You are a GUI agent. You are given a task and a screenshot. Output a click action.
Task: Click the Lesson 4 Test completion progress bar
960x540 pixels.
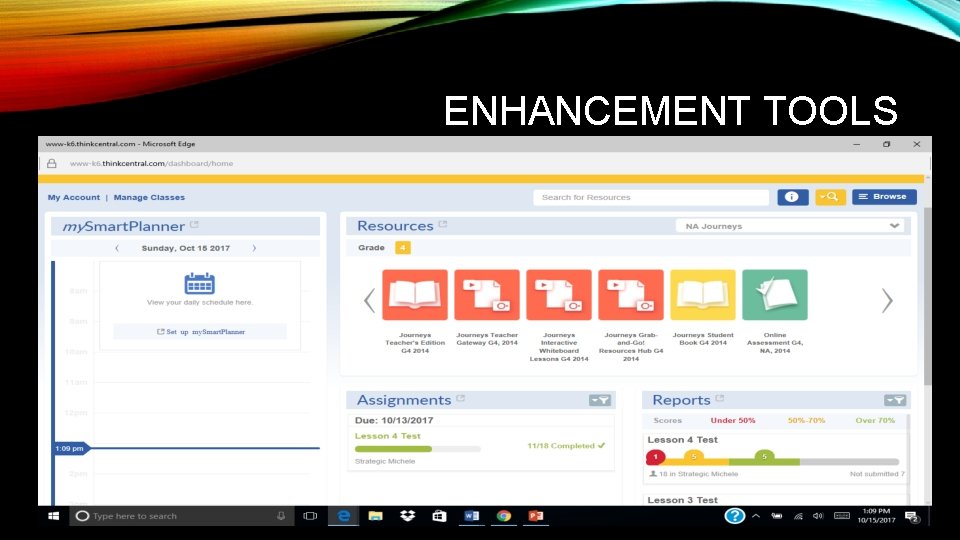point(418,449)
